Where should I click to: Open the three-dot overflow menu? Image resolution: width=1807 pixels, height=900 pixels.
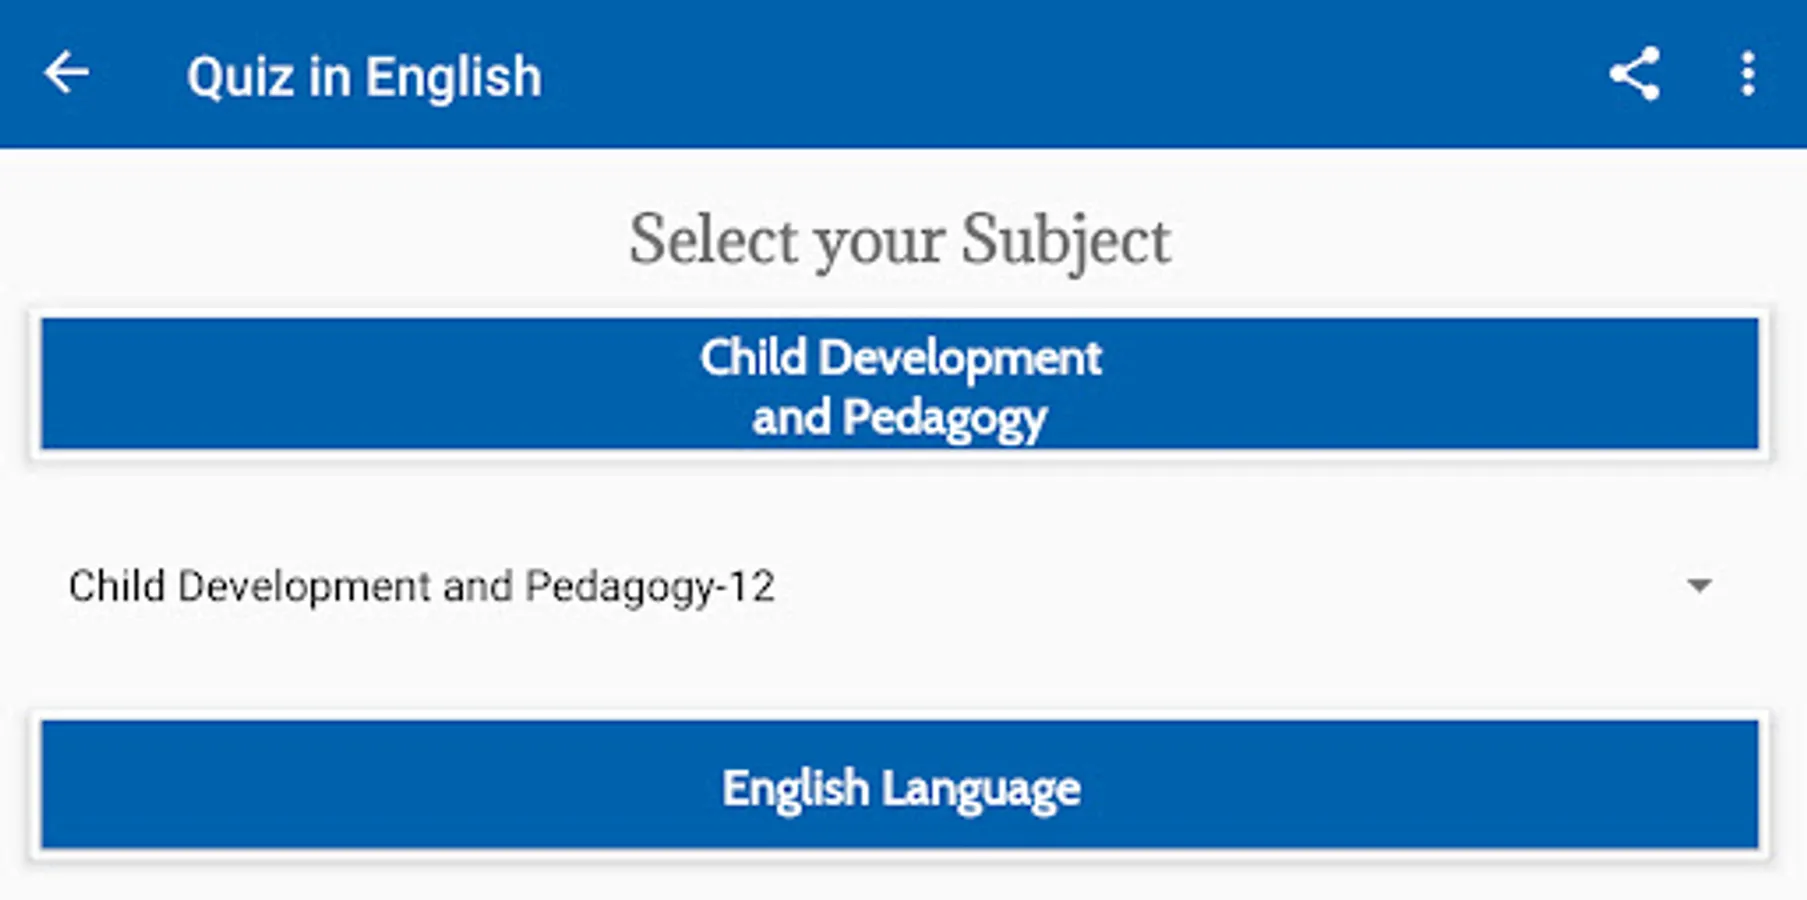(x=1747, y=74)
